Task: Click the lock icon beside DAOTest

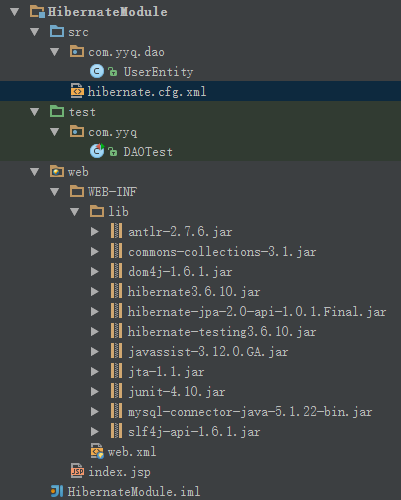Action: click(x=113, y=152)
